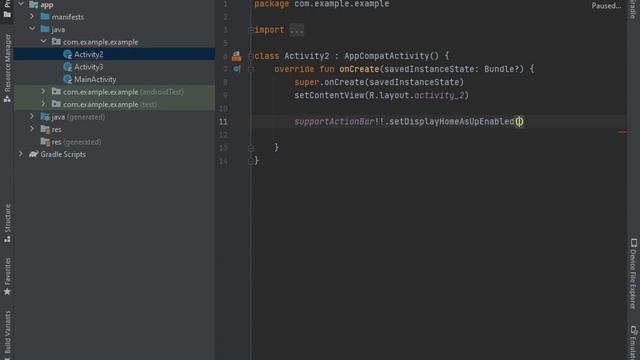Image resolution: width=640 pixels, height=360 pixels.
Task: Select Activity2 in the project tree
Action: 114,54
